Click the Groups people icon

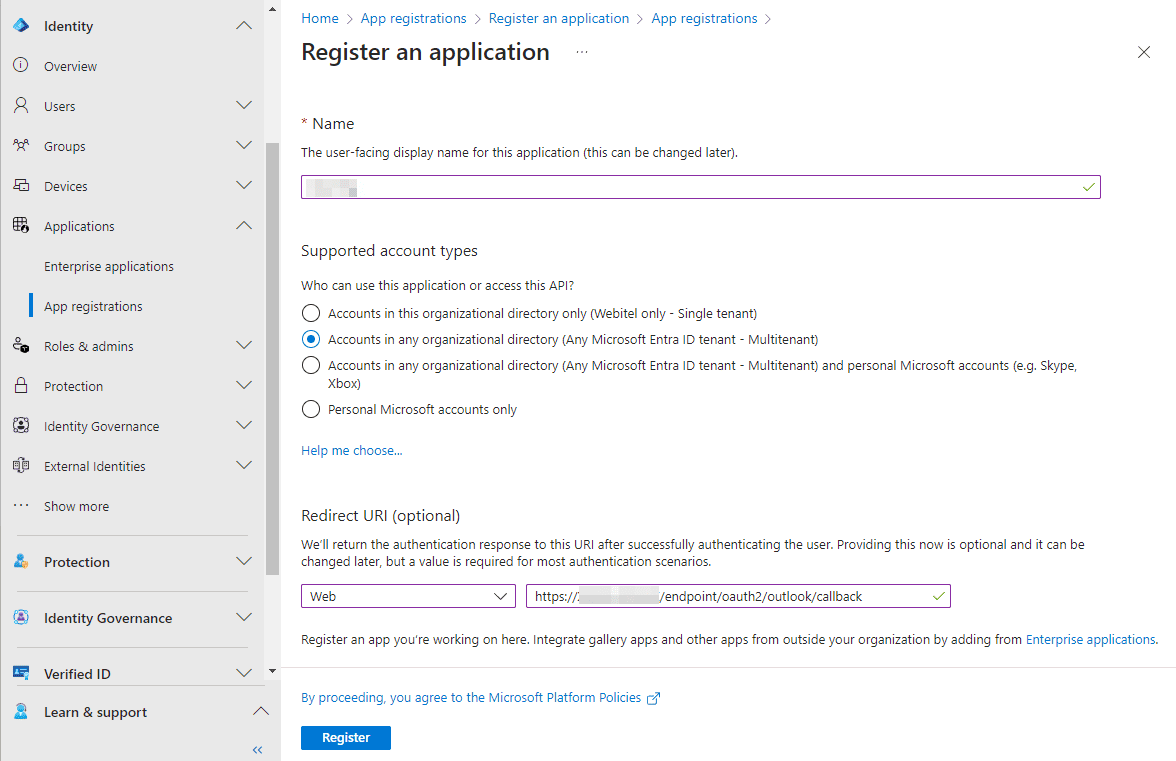(21, 145)
